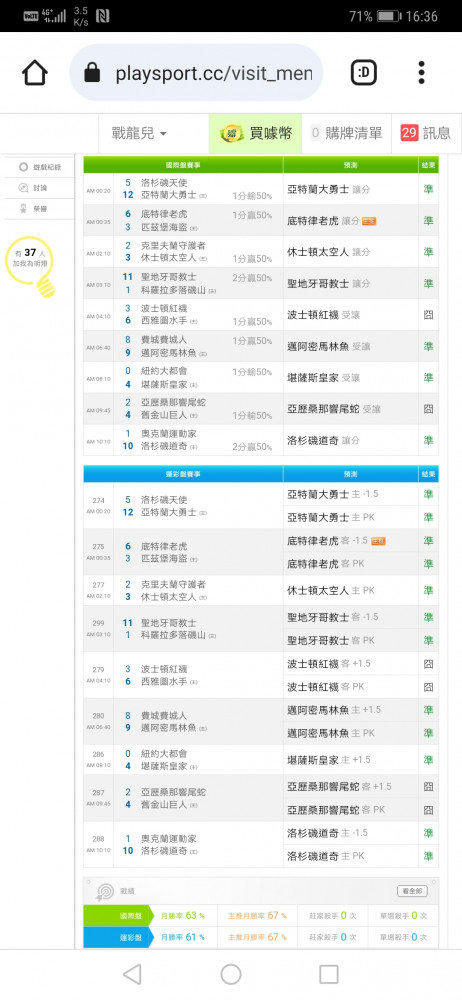Click 休士頓太空人 主 PK prediction
The width and height of the screenshot is (462, 1000).
pos(331,591)
